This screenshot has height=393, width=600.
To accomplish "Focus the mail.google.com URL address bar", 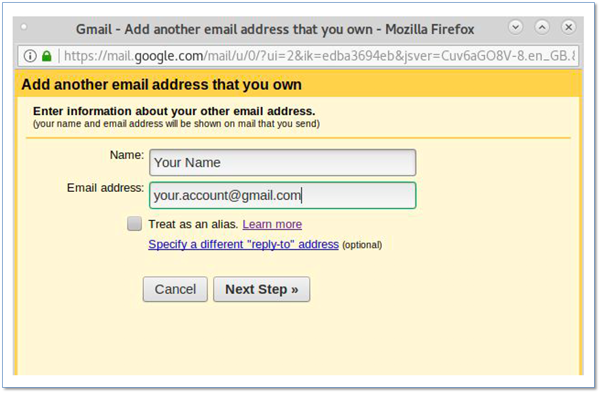I will point(319,56).
